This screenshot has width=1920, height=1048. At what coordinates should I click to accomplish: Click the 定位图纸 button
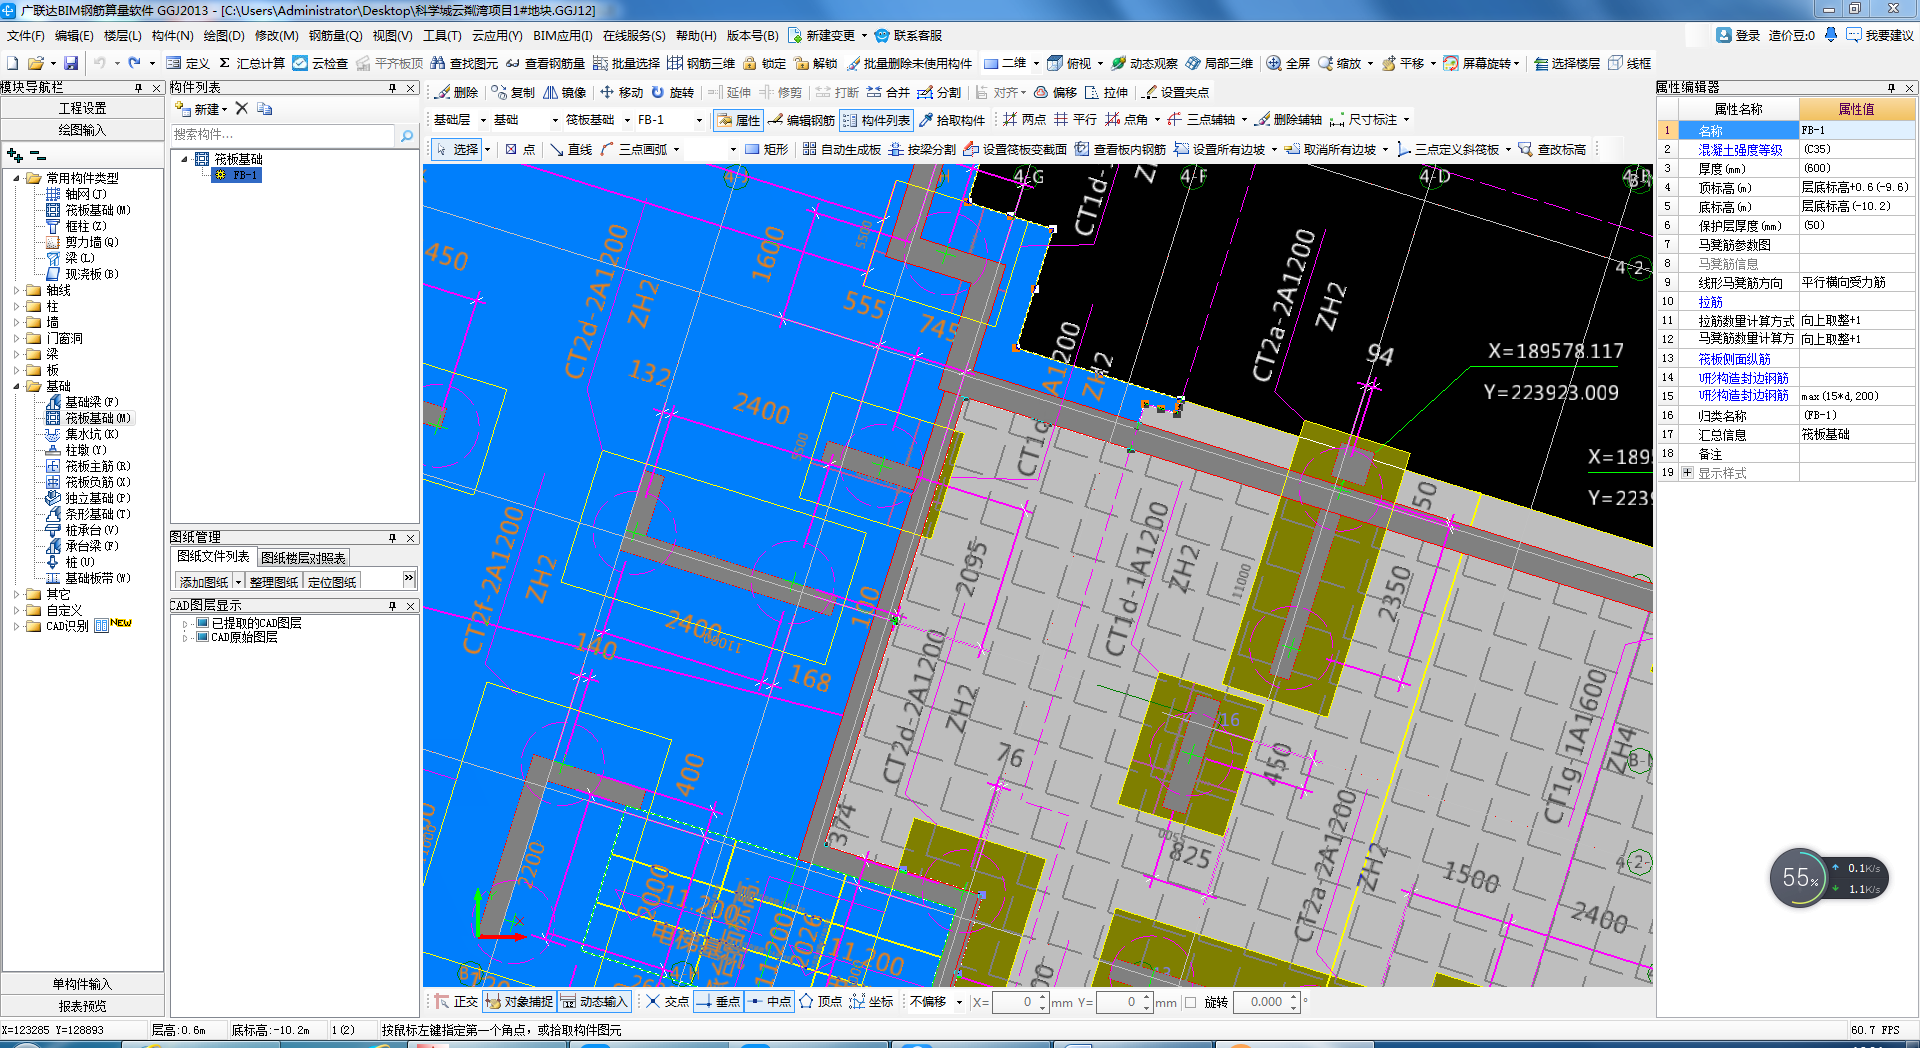[x=332, y=582]
